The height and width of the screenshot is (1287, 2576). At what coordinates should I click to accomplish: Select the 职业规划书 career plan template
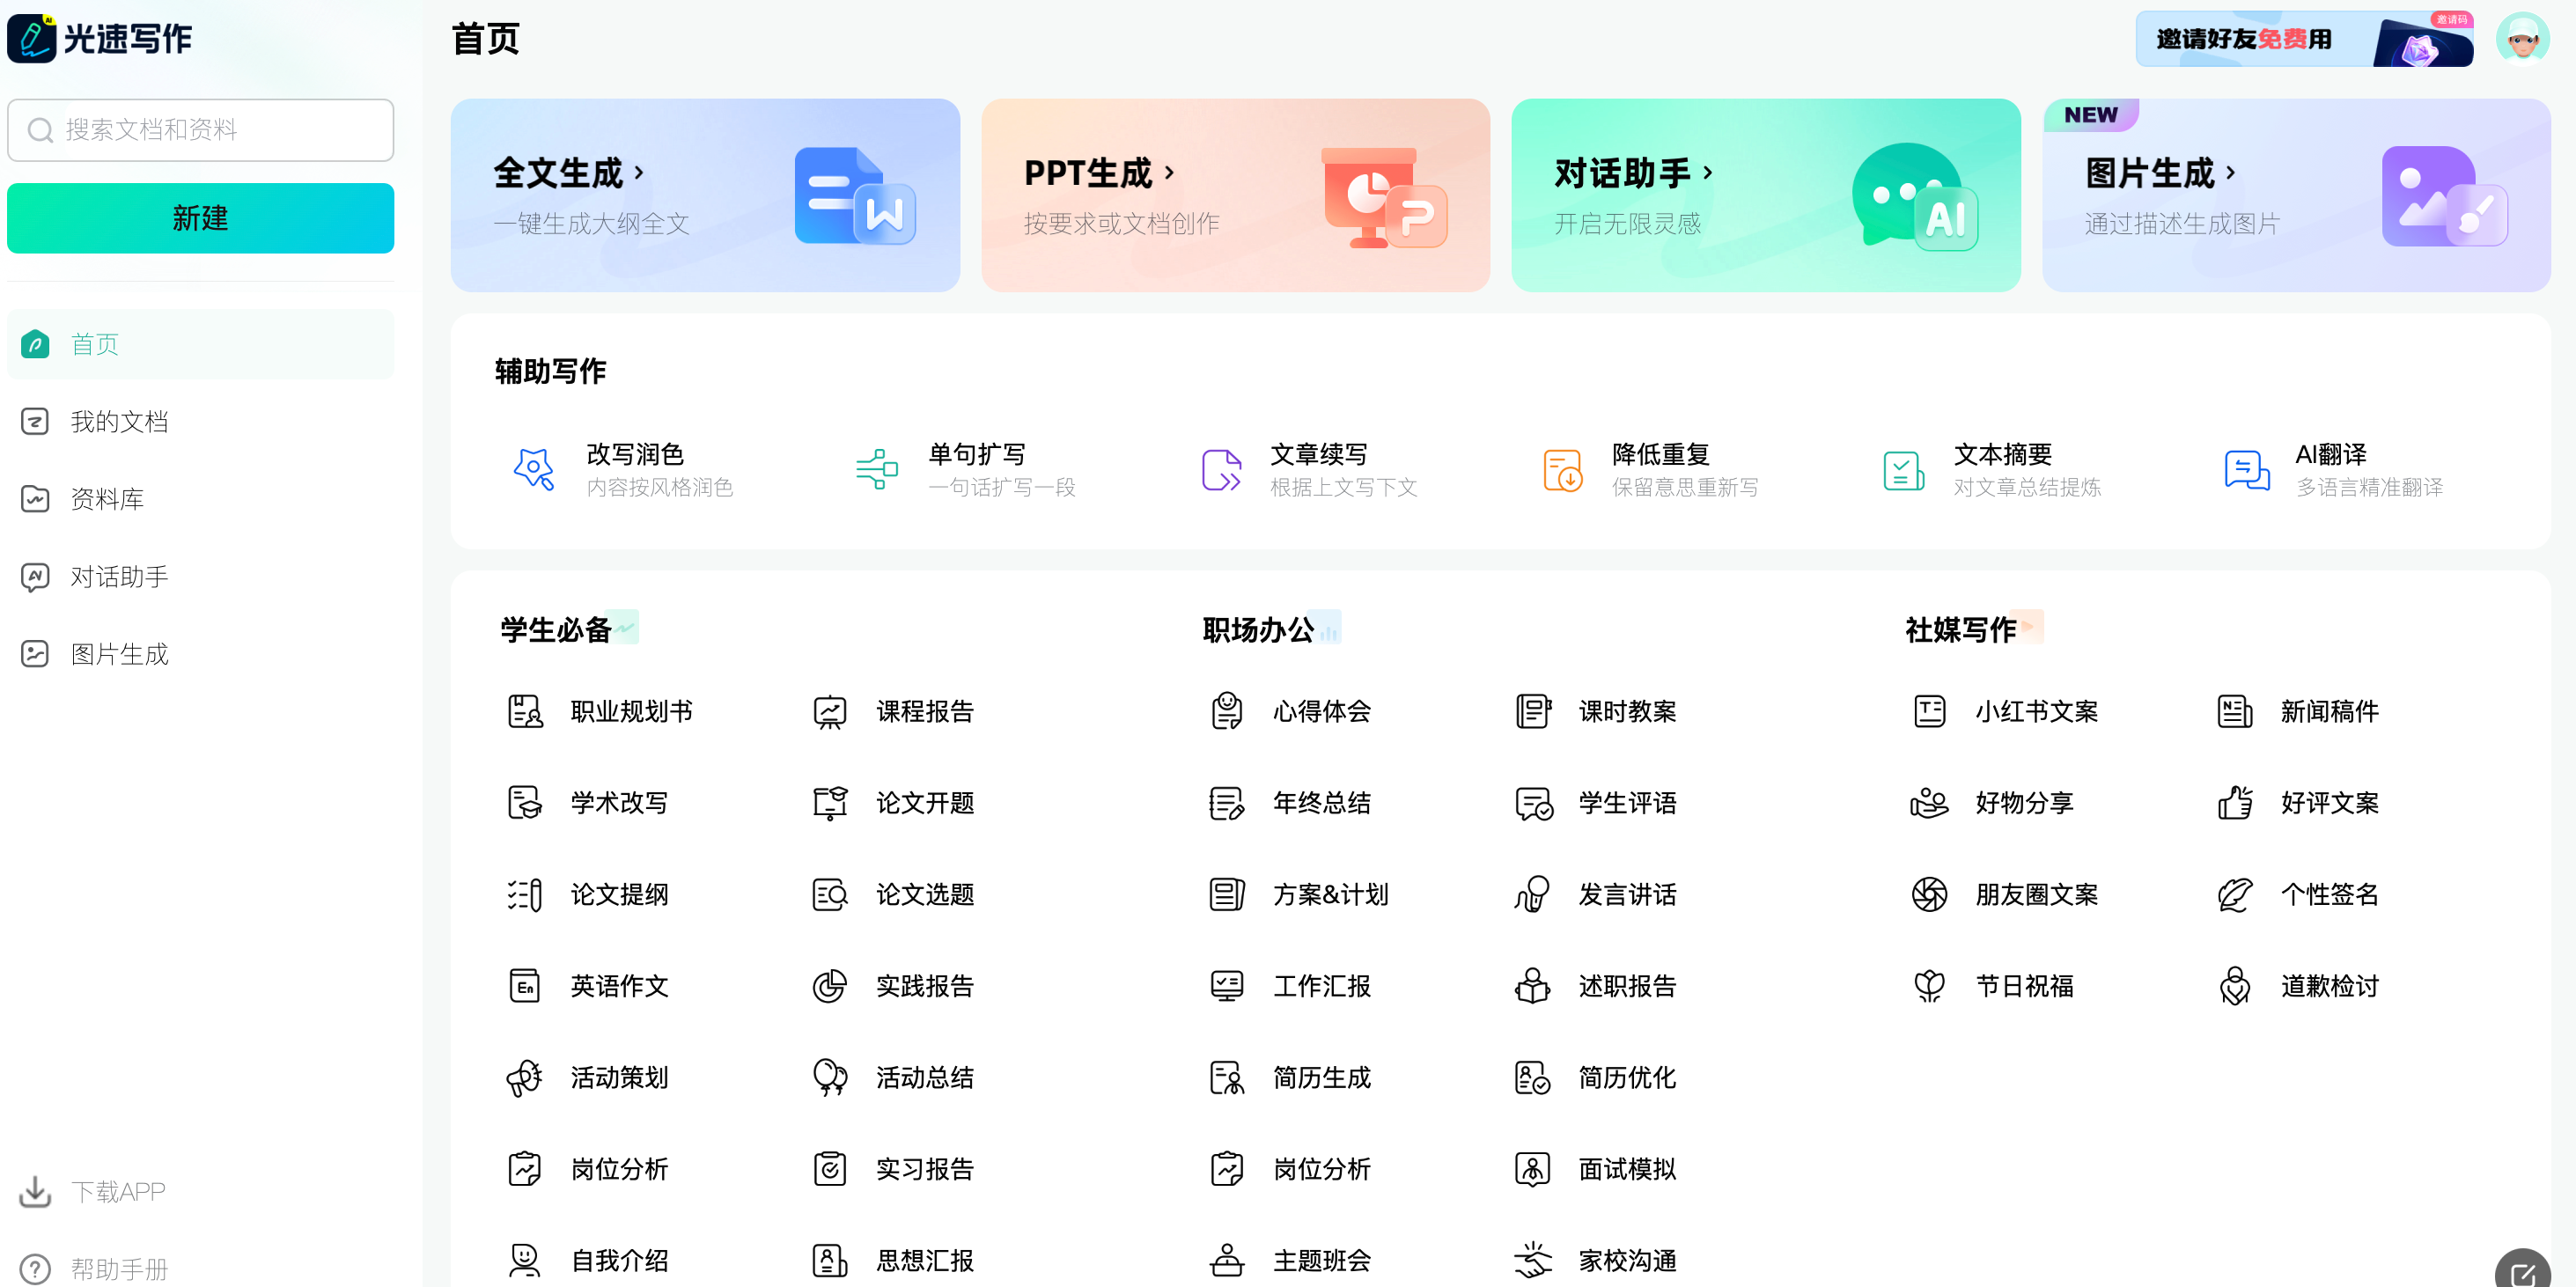coord(629,711)
